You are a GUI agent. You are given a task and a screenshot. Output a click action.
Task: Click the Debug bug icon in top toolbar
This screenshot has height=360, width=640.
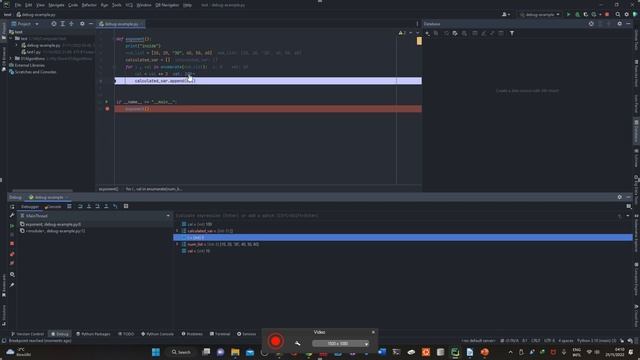tap(577, 15)
